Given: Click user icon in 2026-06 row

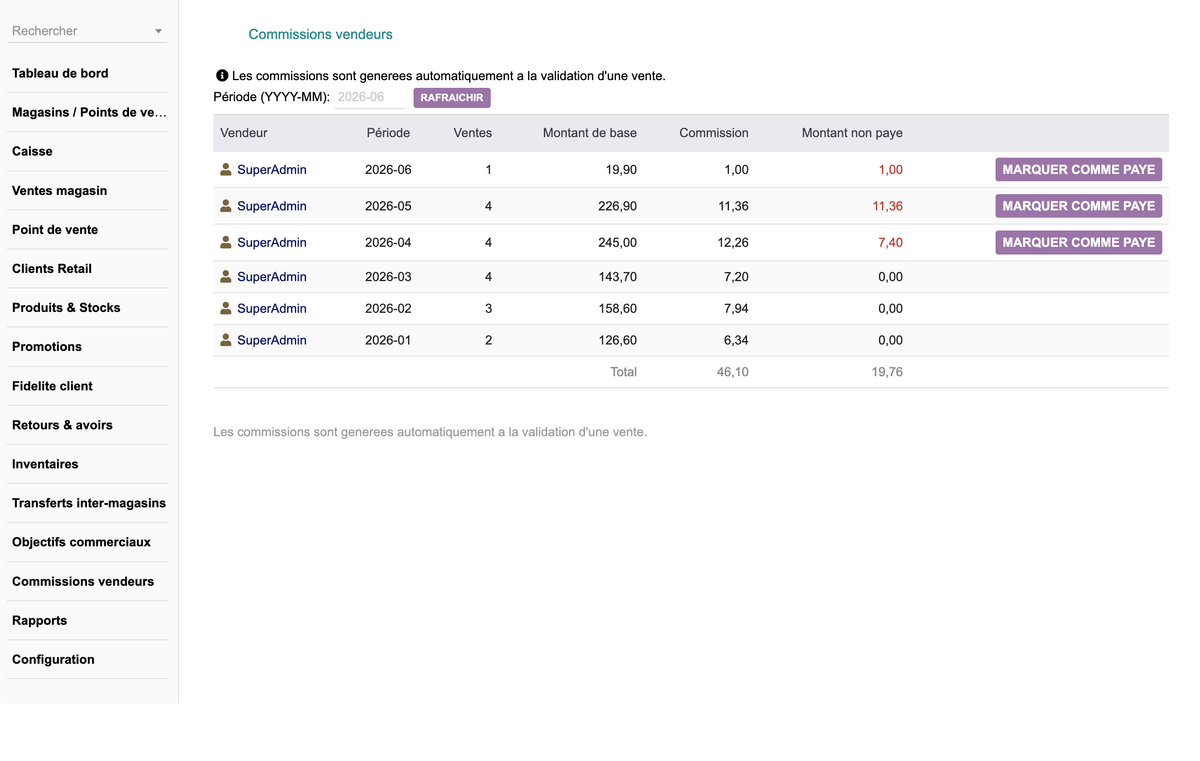Looking at the screenshot, I should point(226,170).
